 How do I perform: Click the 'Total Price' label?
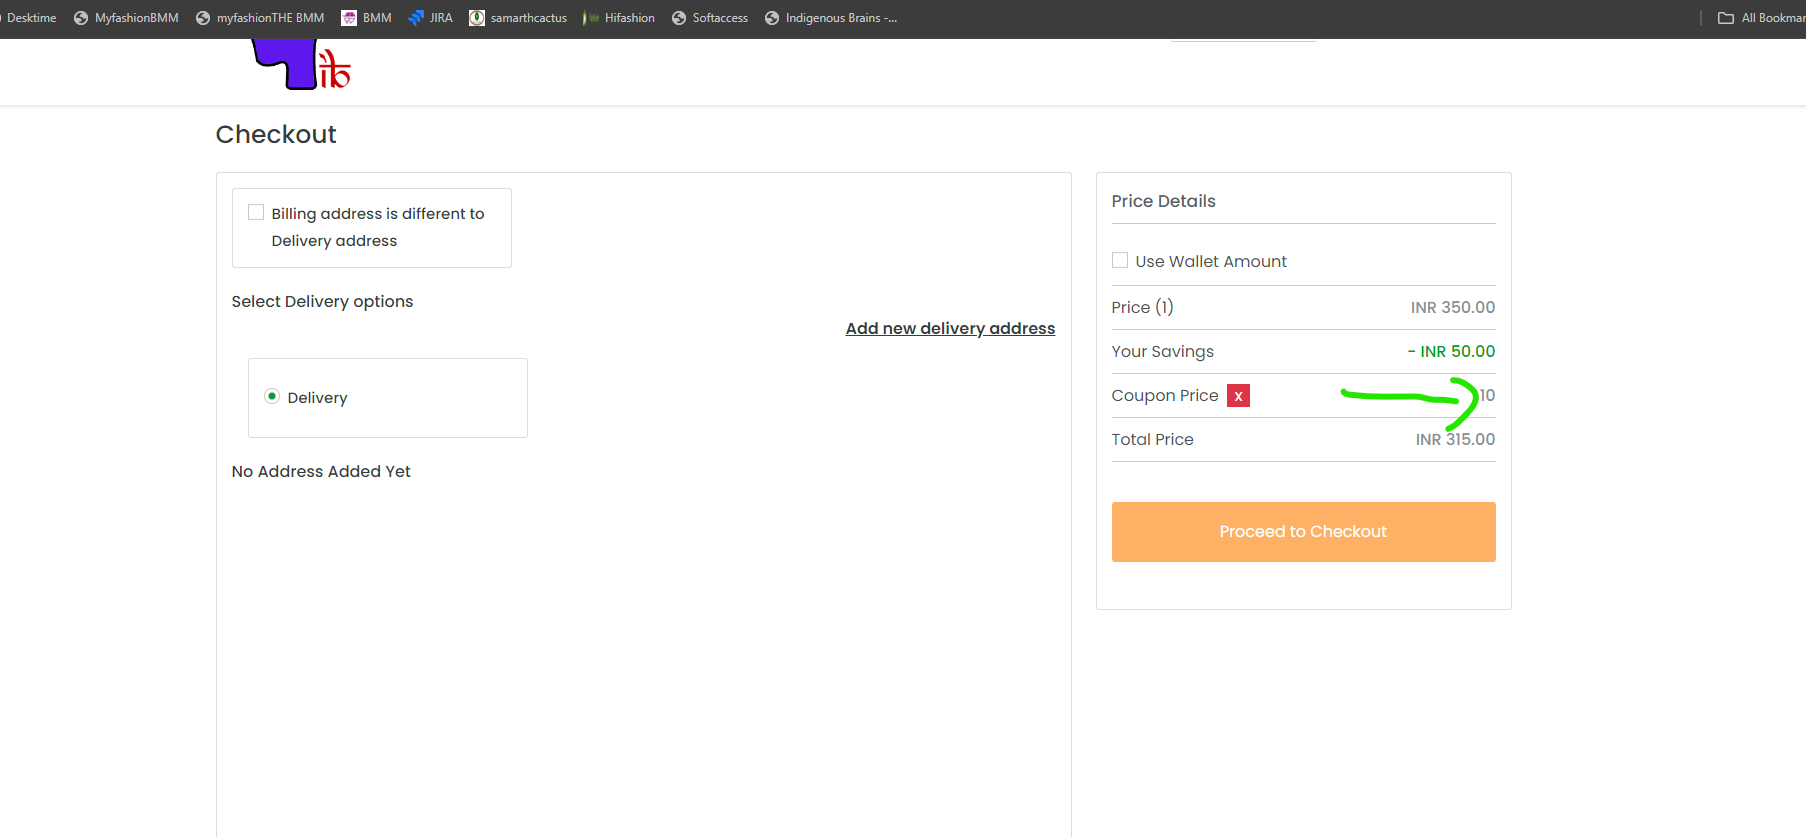[1153, 439]
